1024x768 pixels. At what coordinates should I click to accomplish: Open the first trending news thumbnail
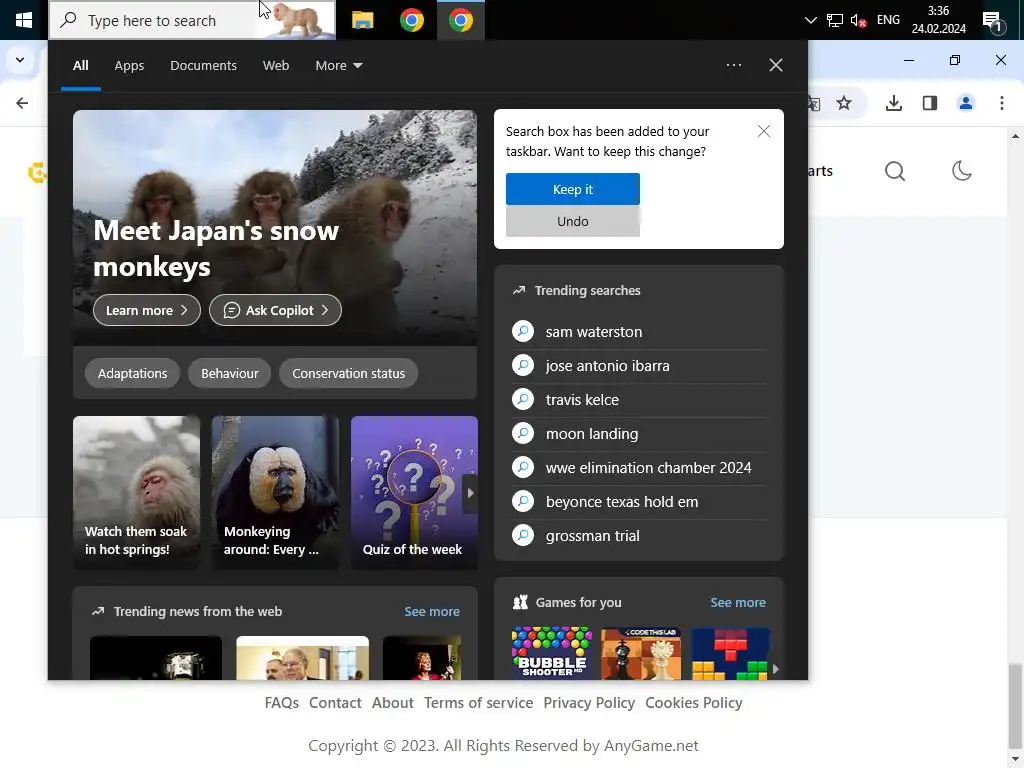click(x=155, y=658)
